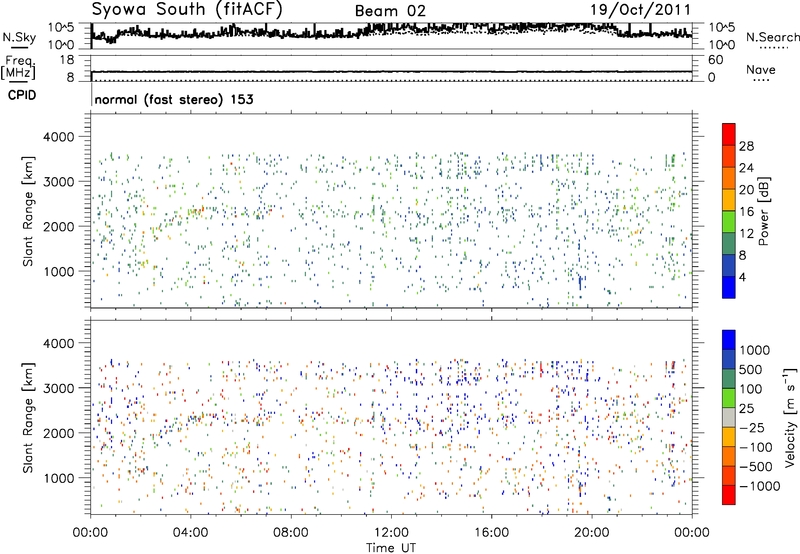
Task: Click the frequency trace line in the Freq panel
Action: (x=391, y=72)
